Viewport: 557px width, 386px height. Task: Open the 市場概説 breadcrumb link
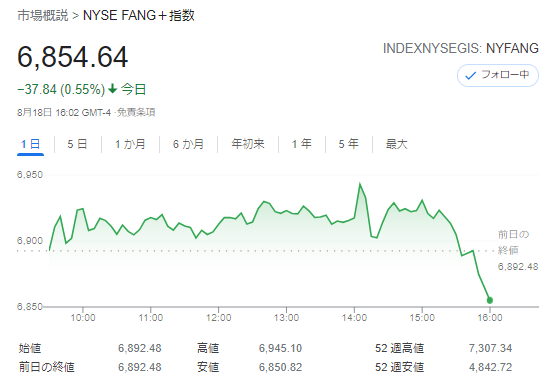43,16
